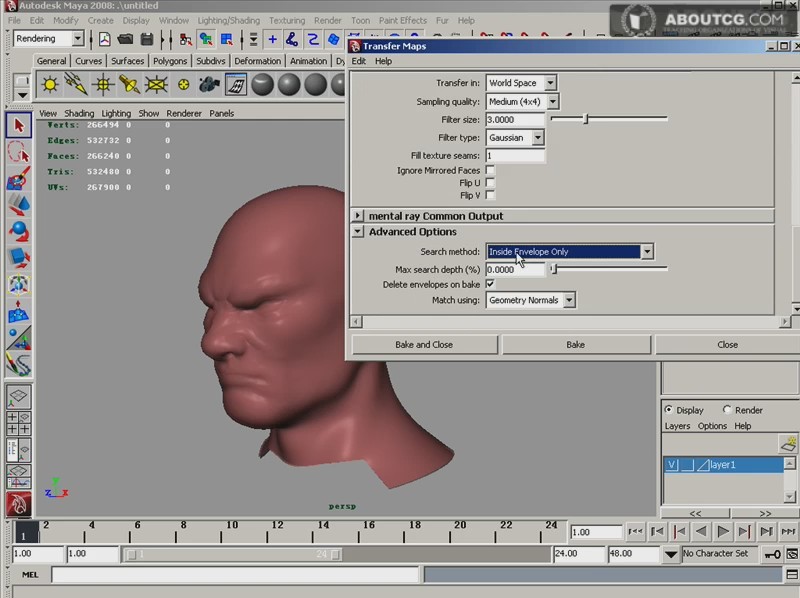The width and height of the screenshot is (800, 598).
Task: Uncheck Delete envelopes on bake
Action: [x=490, y=284]
